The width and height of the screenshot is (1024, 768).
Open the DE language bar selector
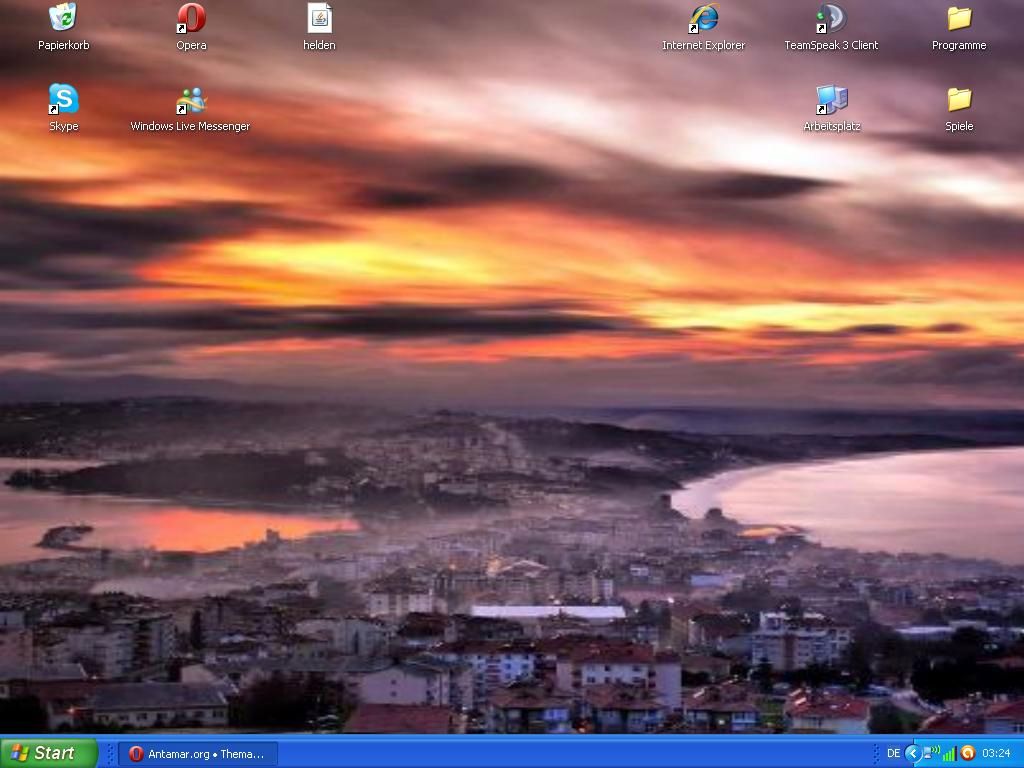pos(893,754)
